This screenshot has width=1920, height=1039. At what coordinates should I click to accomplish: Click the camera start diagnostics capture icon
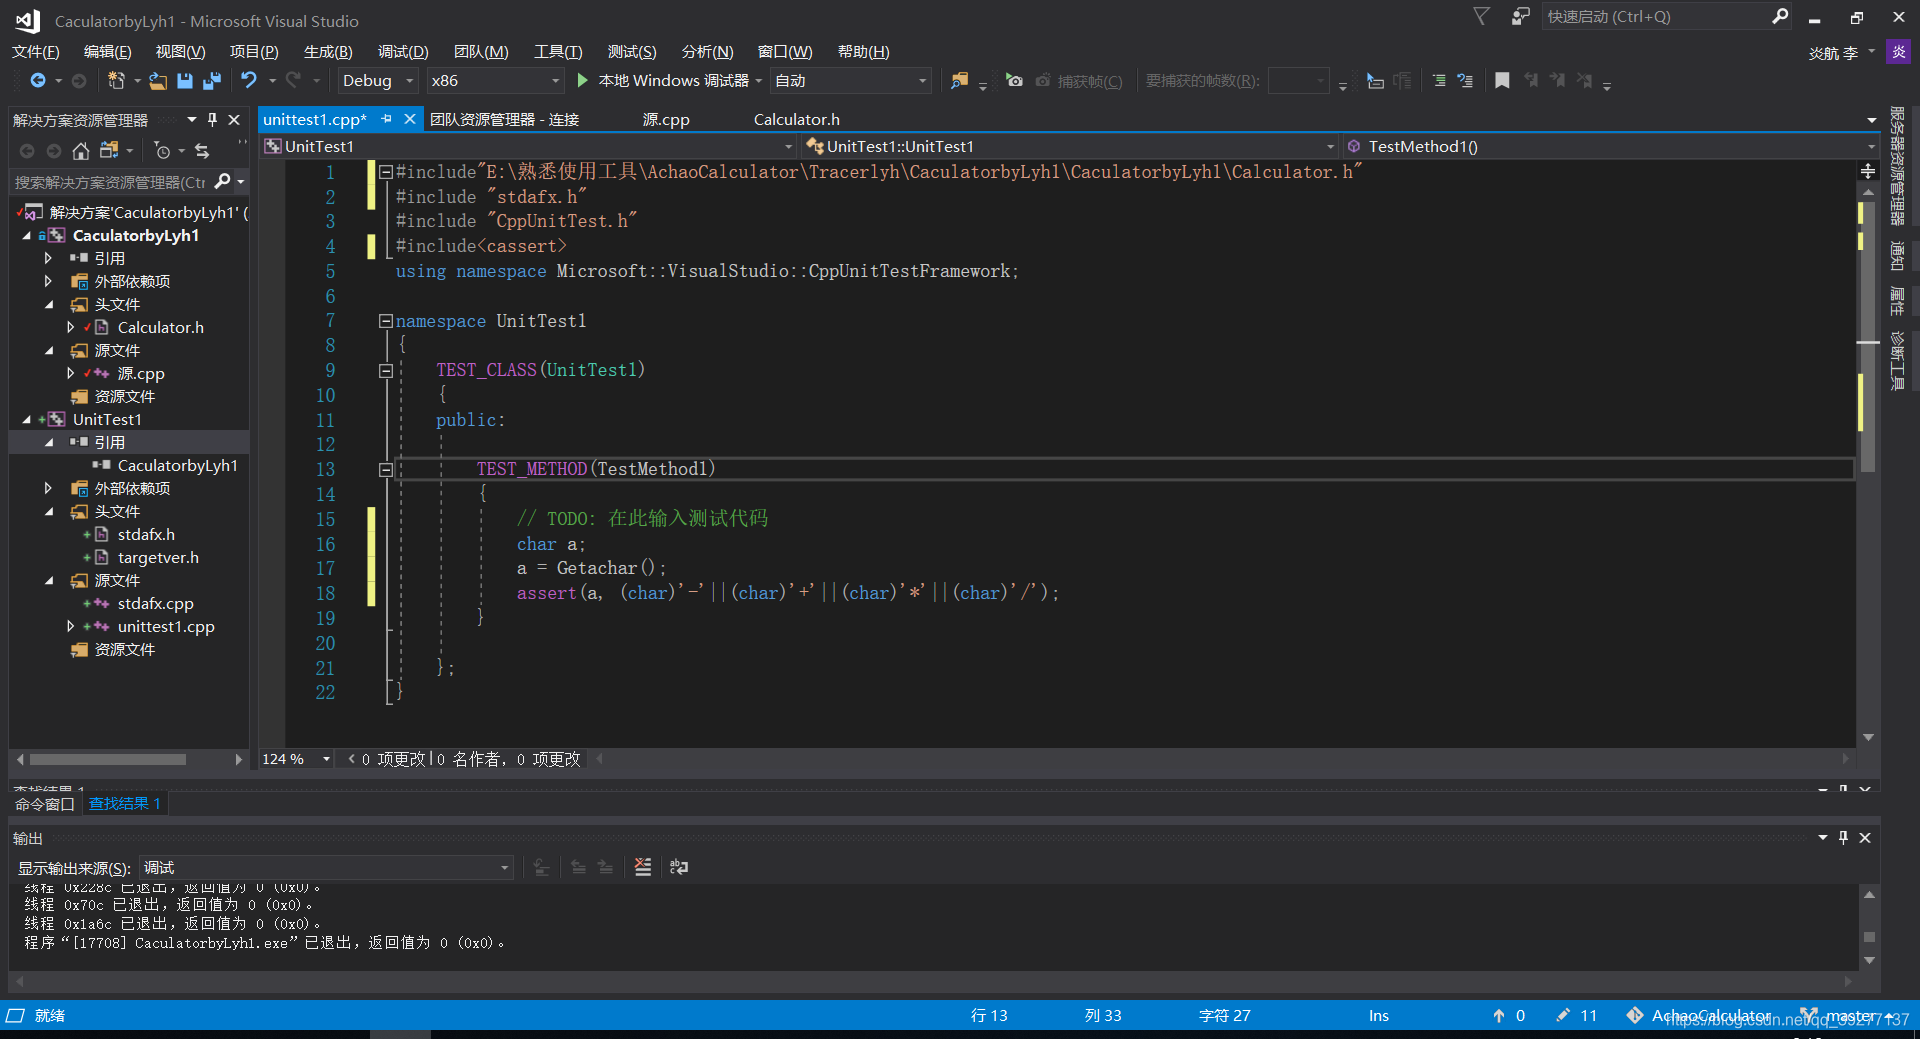[1014, 80]
